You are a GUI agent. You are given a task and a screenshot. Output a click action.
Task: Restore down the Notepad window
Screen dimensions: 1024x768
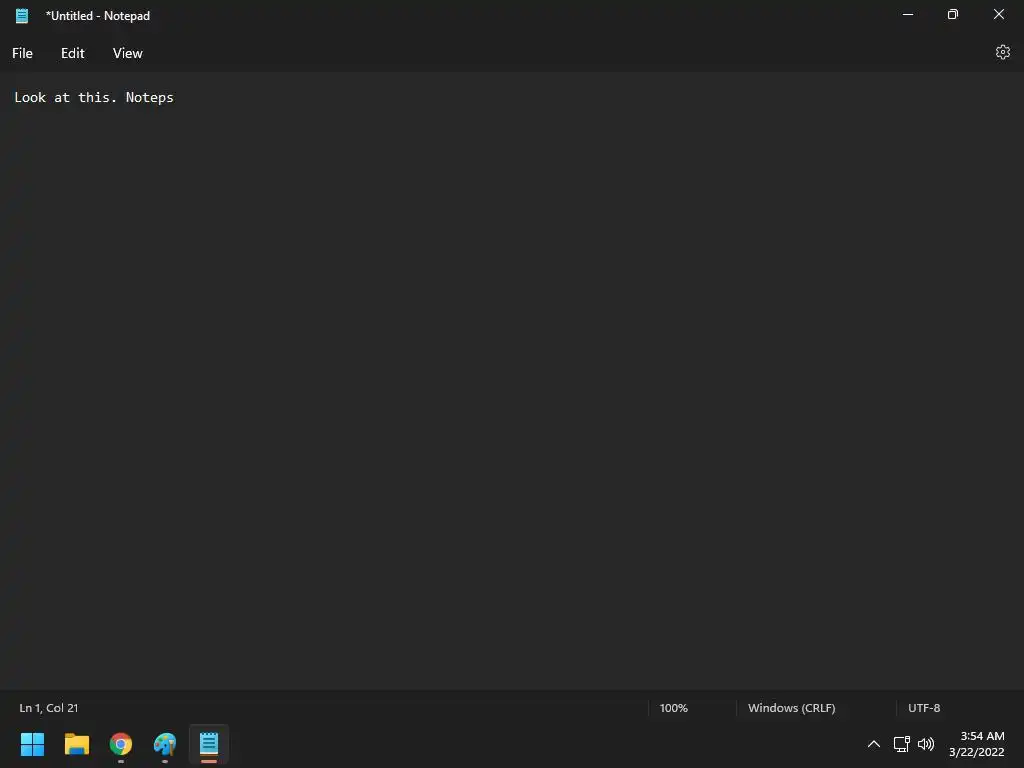[x=953, y=14]
